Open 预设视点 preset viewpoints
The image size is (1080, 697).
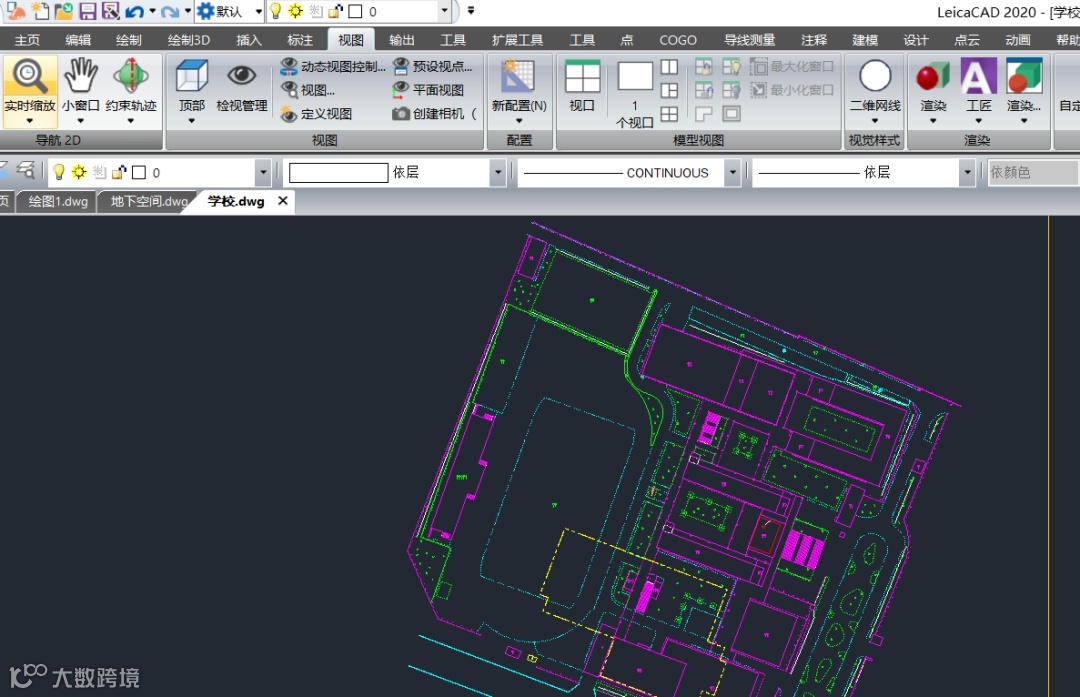click(x=433, y=66)
